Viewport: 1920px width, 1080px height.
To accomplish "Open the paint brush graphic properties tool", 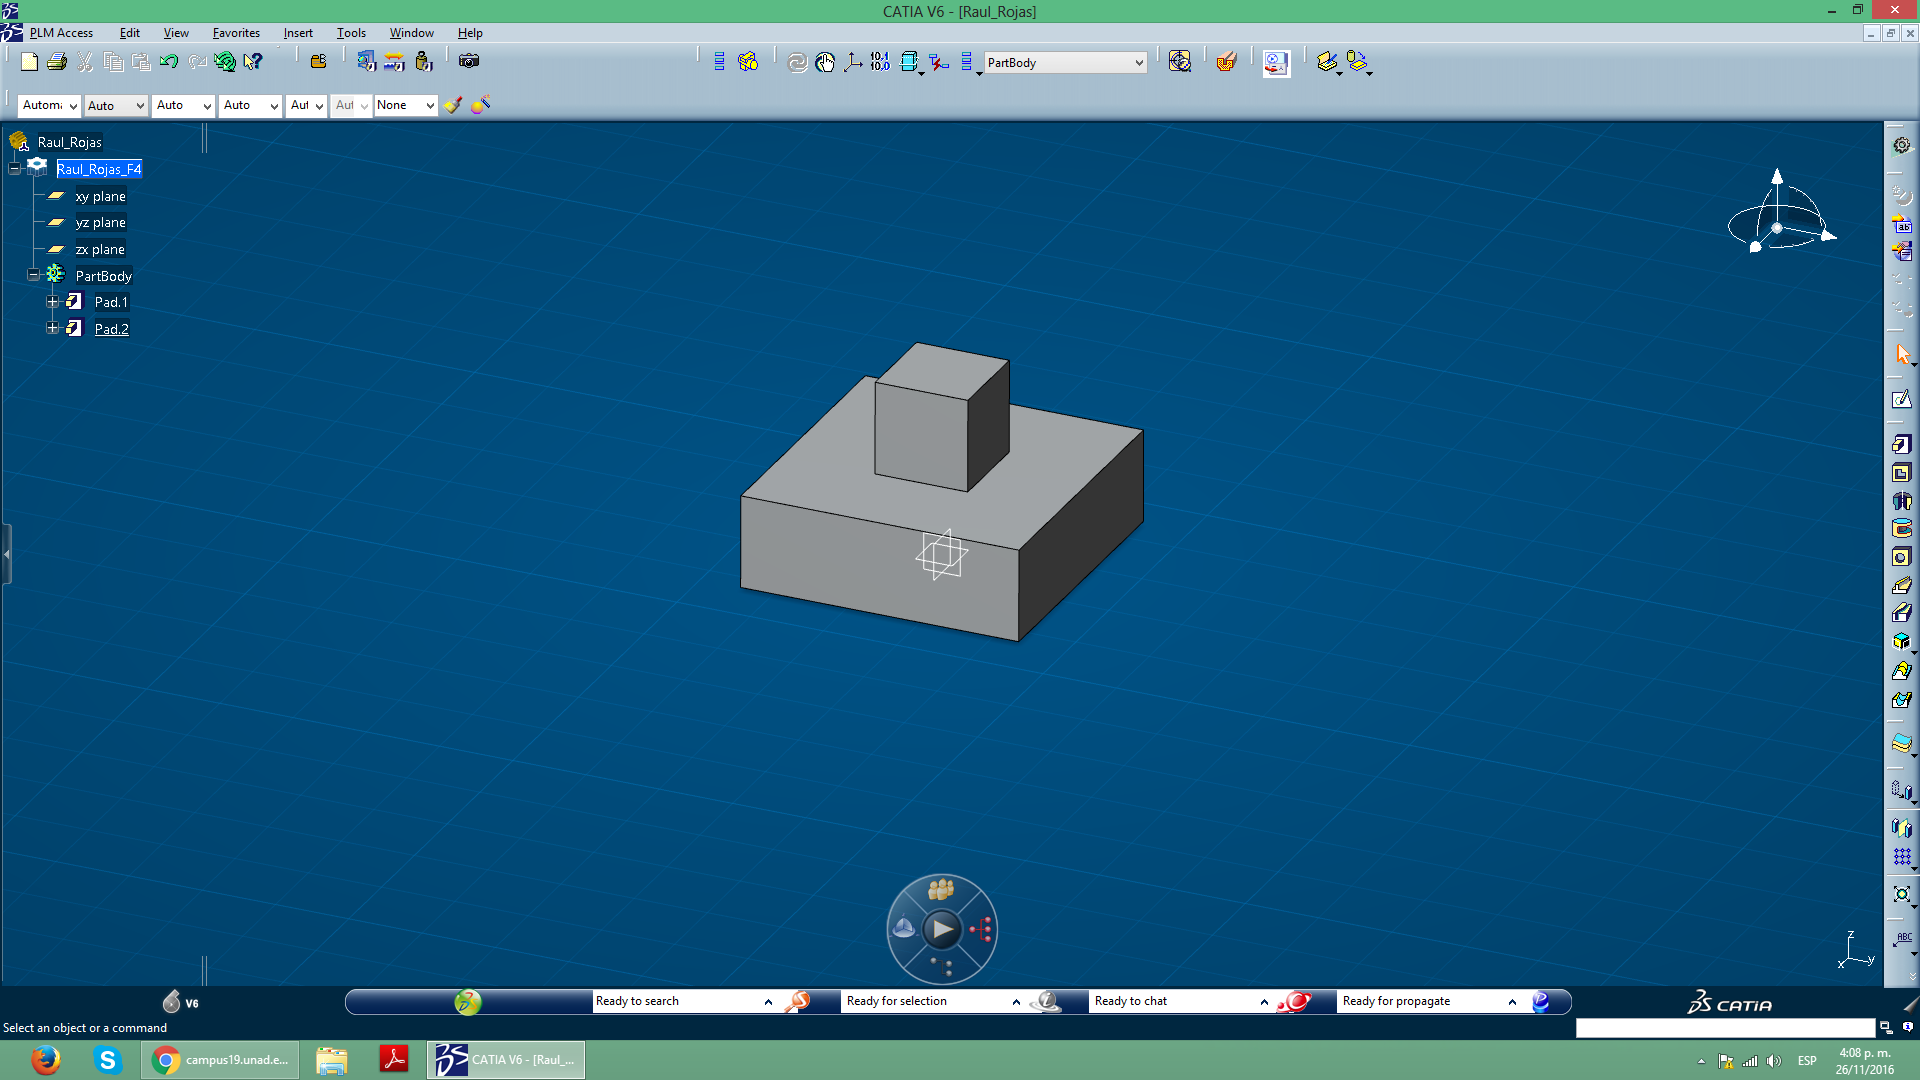I will click(453, 105).
